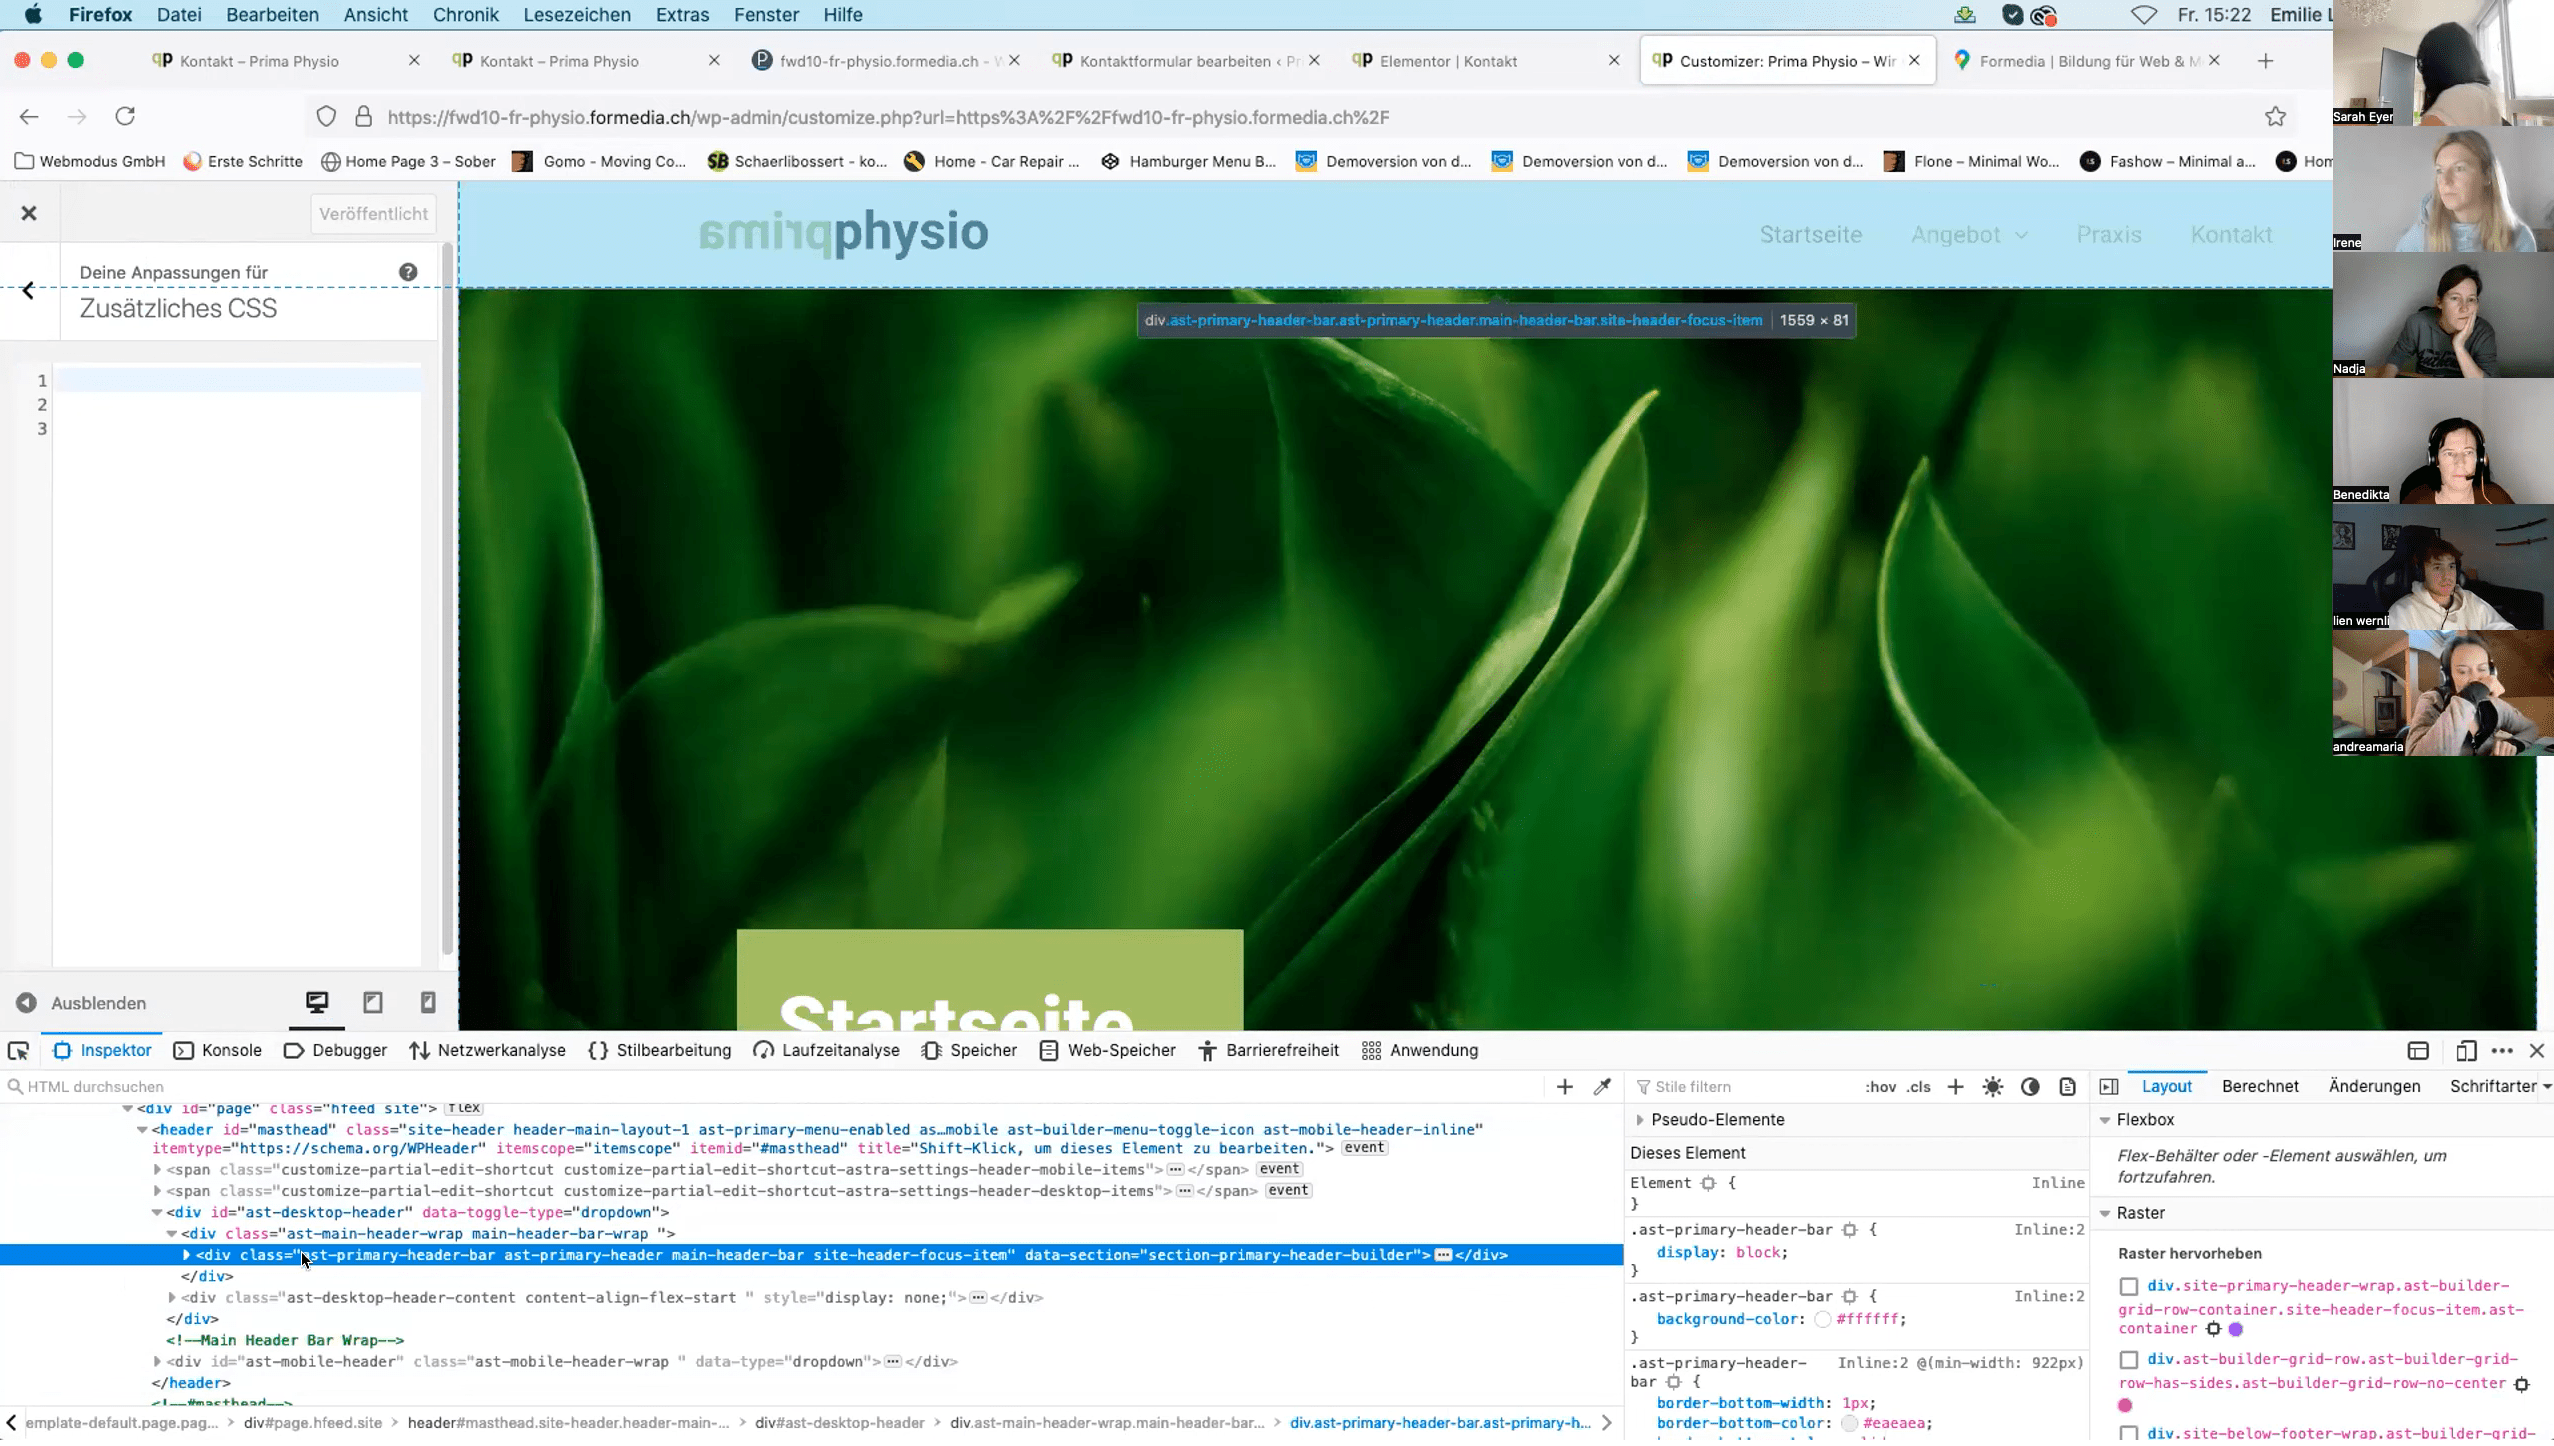Expand the collapsed ast-primary-header-bar div node
Screen dimensions: 2554x1446
click(186, 1255)
